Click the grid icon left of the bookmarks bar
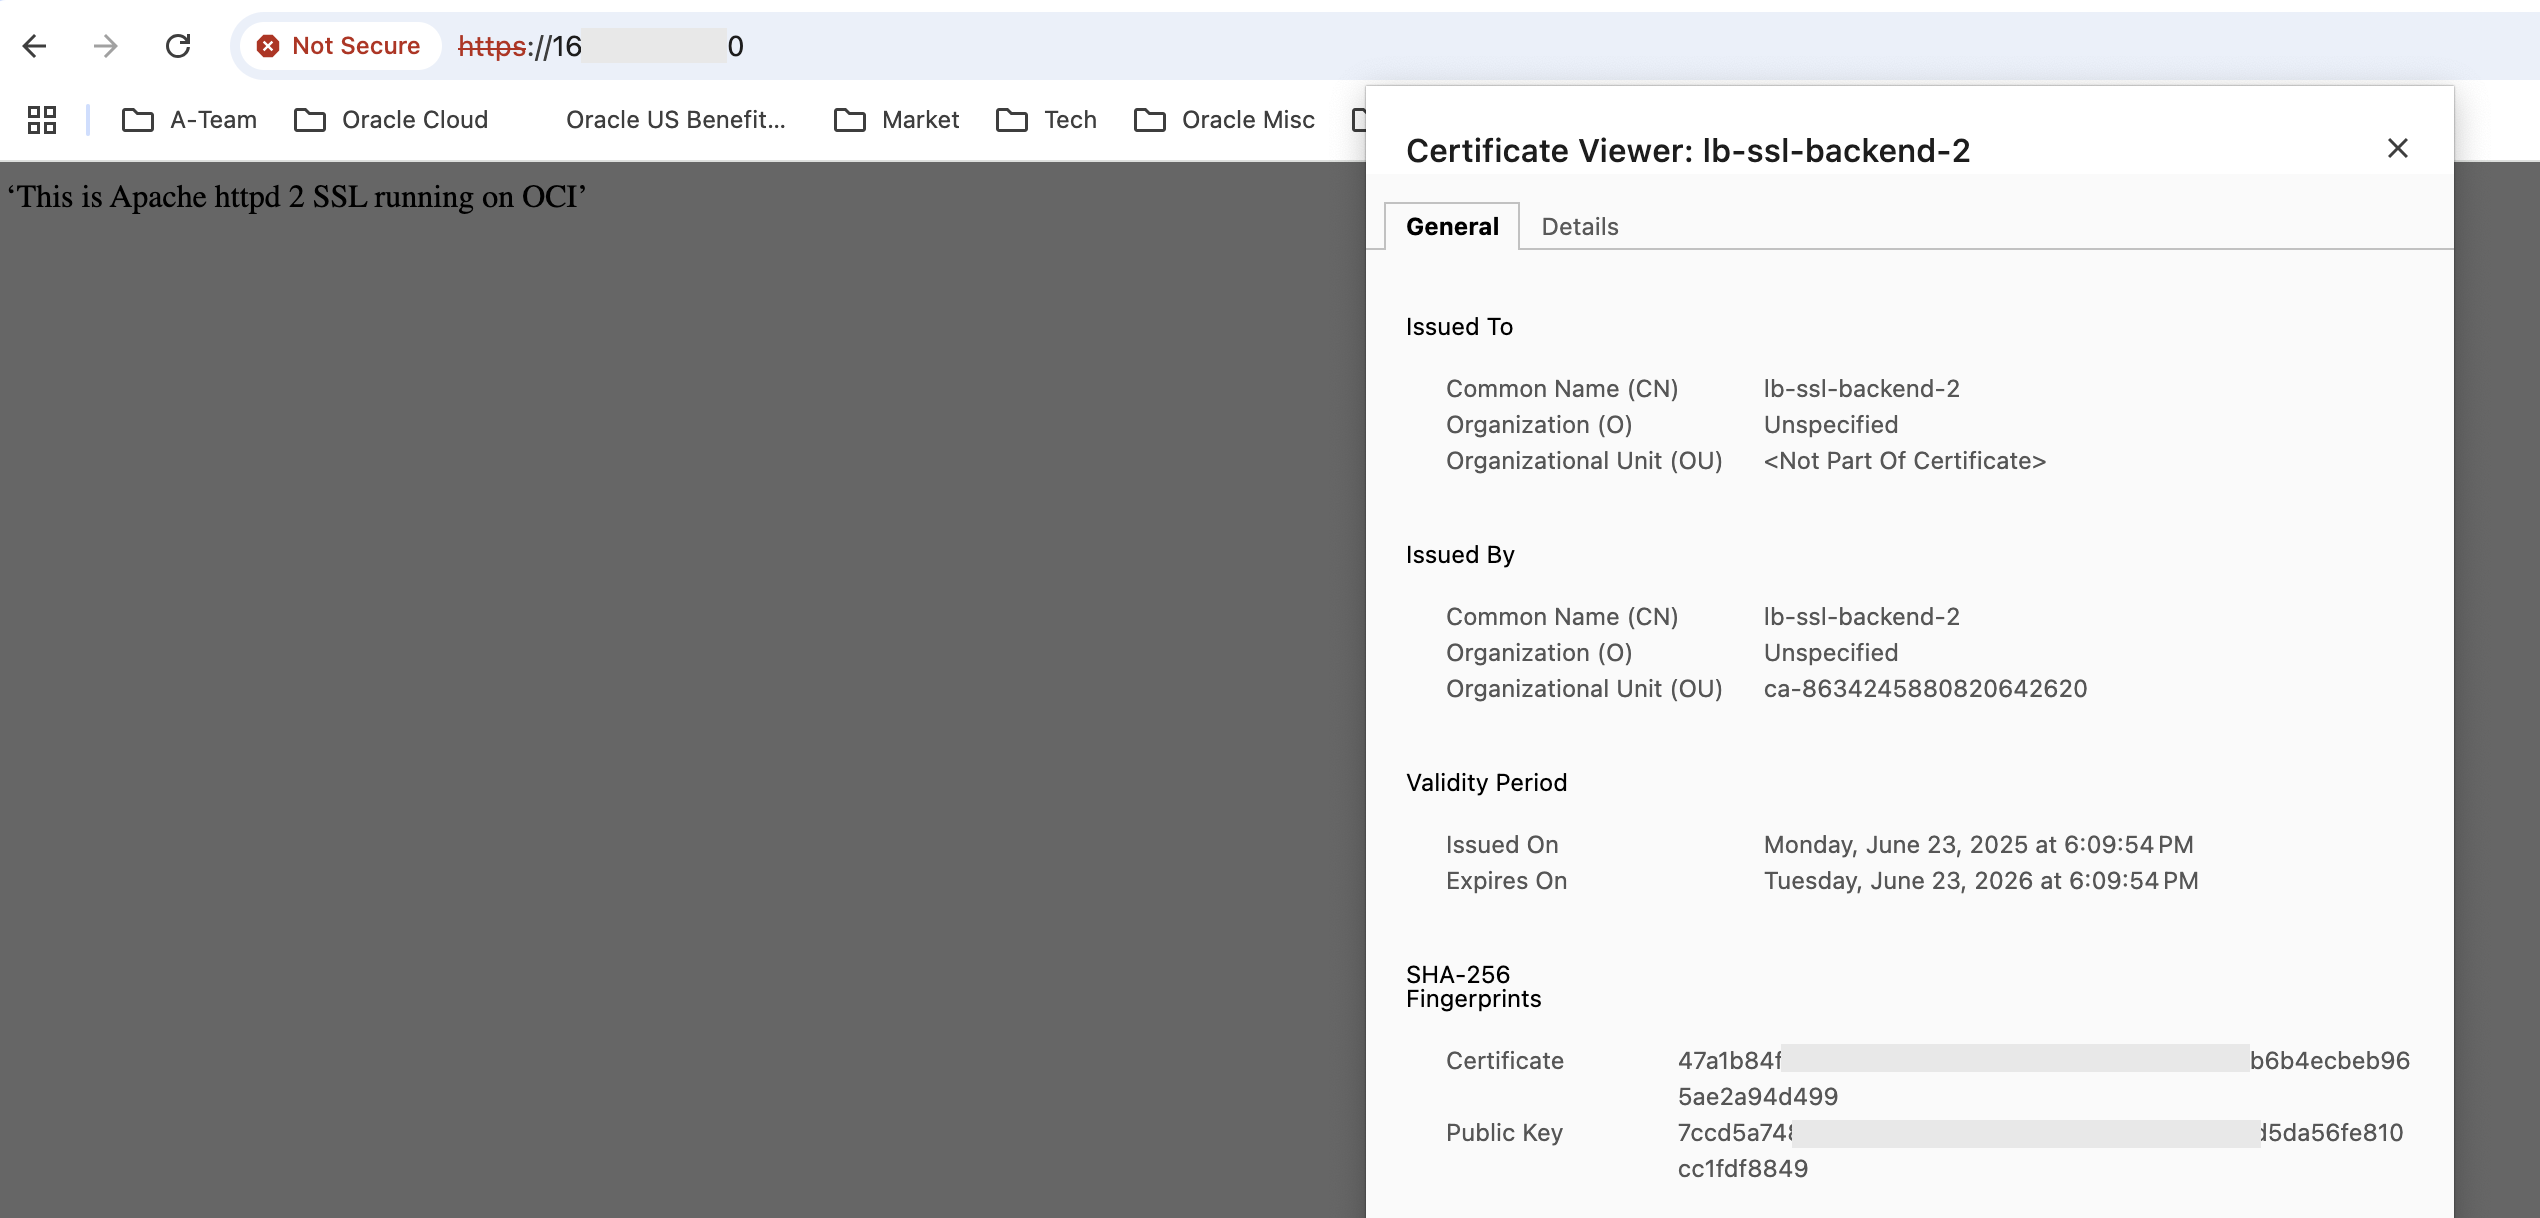2540x1218 pixels. [41, 119]
